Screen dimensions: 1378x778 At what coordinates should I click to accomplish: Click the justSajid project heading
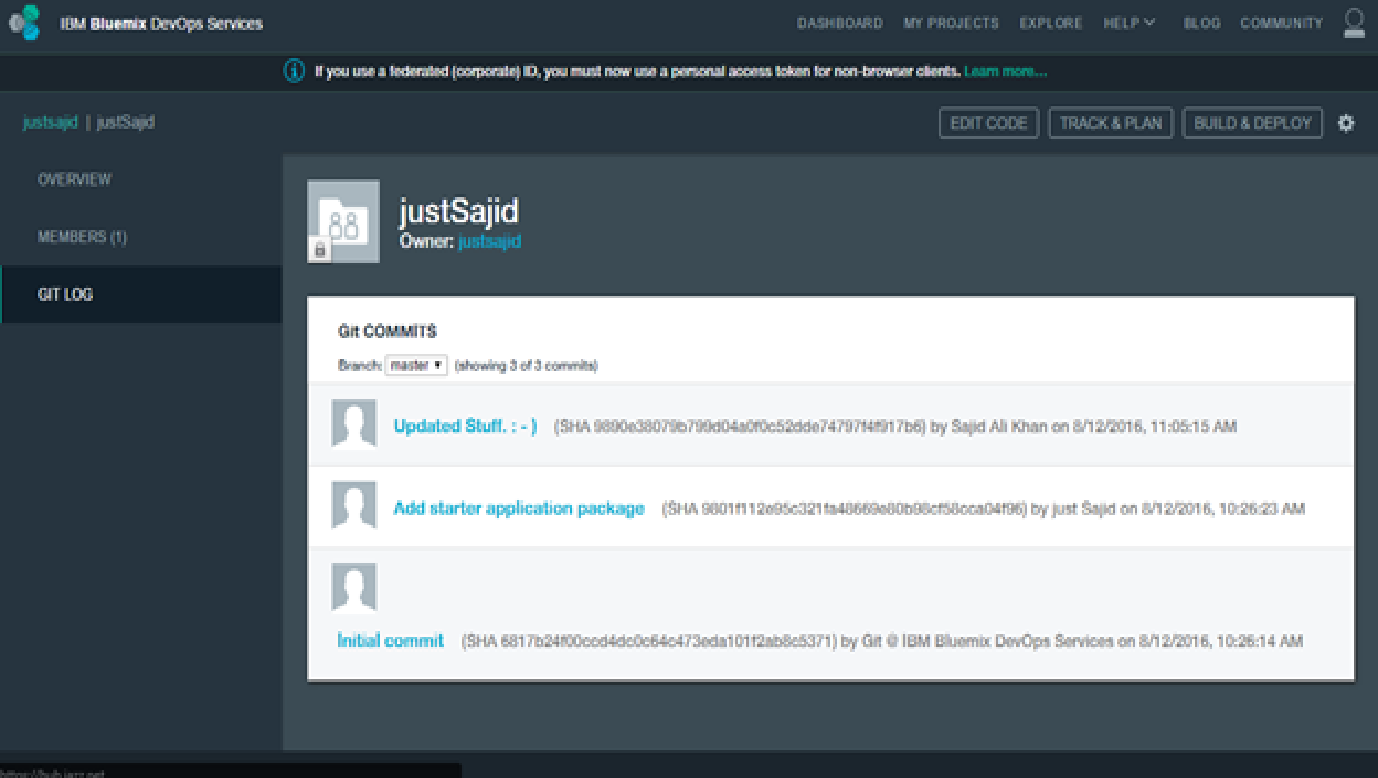click(x=459, y=211)
